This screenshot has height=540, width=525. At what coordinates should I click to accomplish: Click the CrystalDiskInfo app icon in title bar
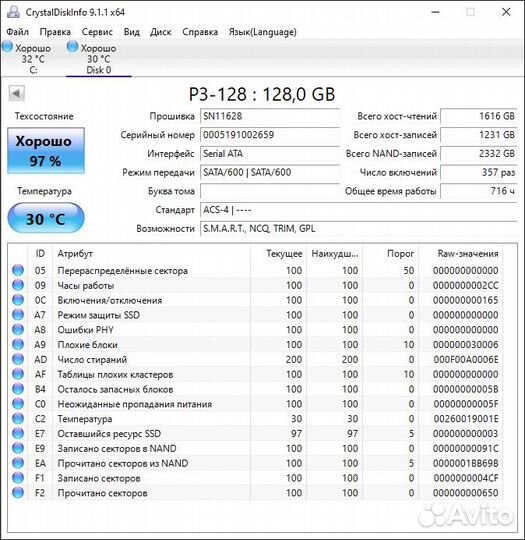[x=13, y=12]
